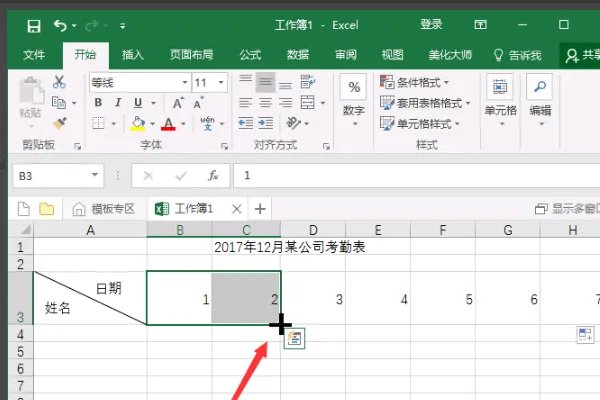Click the 粘贴 paste button
This screenshot has height=400, width=600.
[31, 100]
